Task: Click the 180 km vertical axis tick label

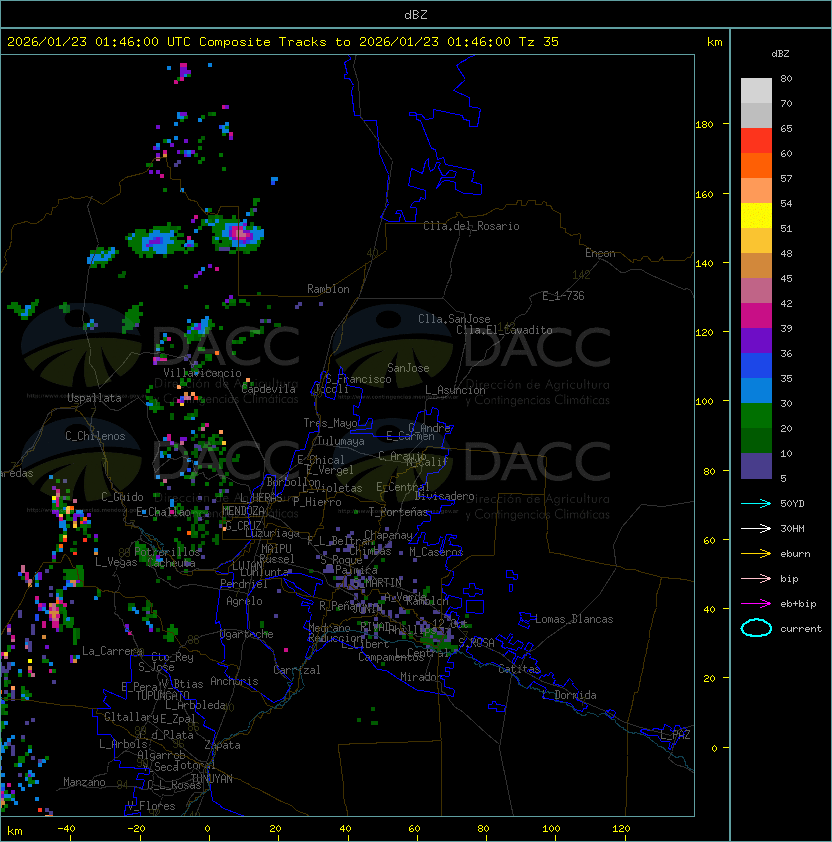Action: click(704, 124)
